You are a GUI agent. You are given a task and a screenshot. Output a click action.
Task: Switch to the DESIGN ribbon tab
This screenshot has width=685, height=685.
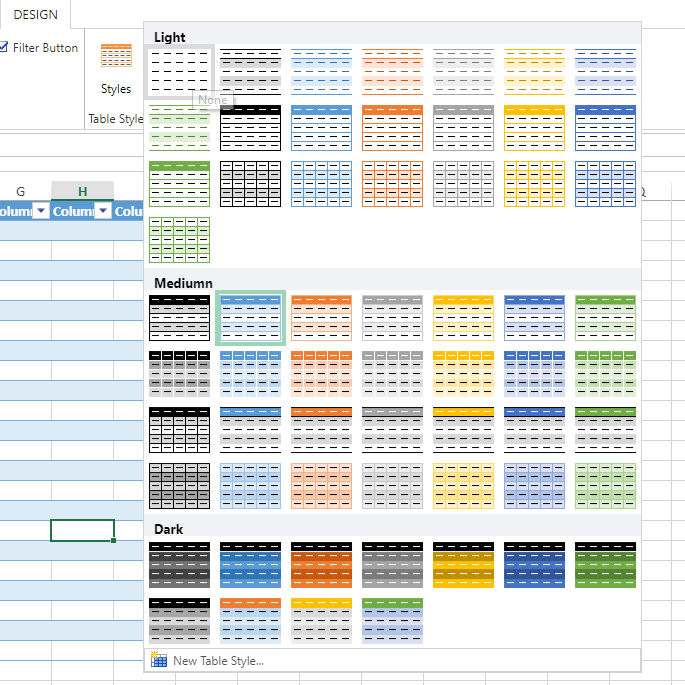(35, 14)
